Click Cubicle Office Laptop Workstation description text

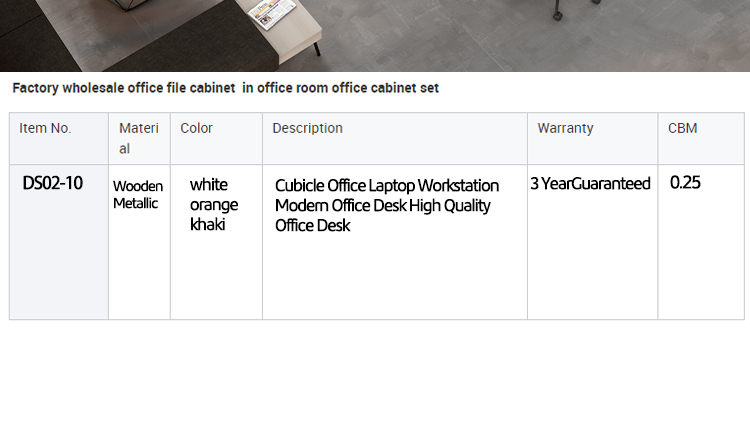tap(387, 186)
